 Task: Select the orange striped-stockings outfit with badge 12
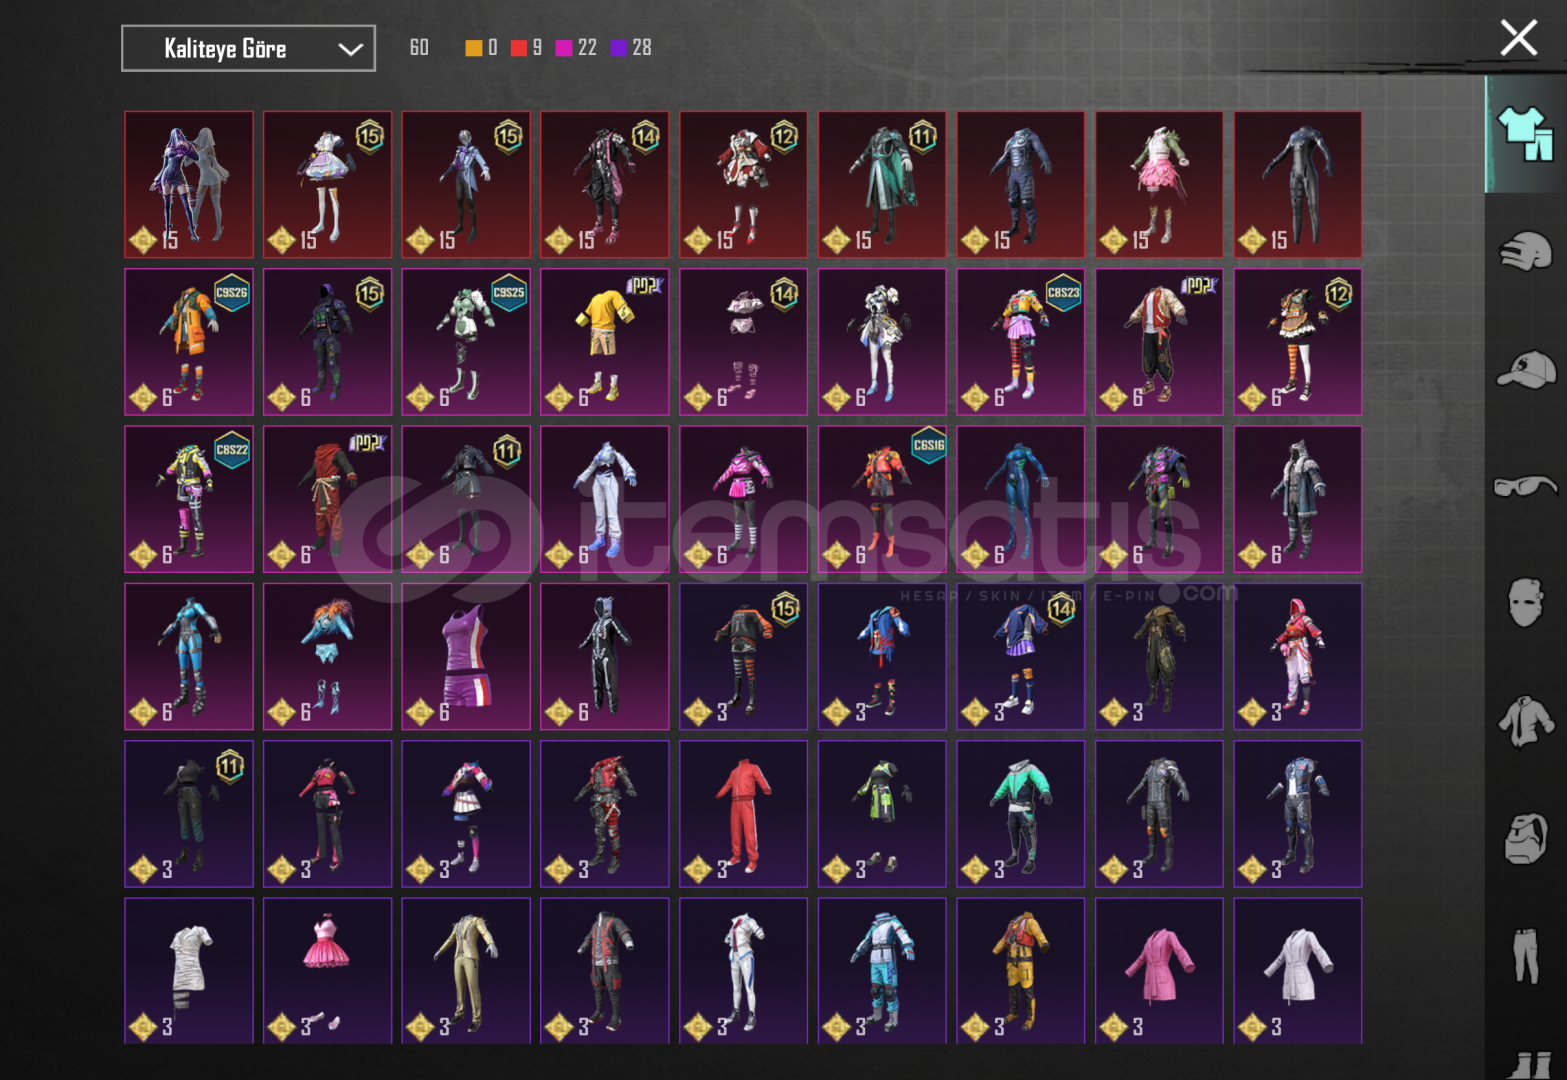(x=1298, y=342)
